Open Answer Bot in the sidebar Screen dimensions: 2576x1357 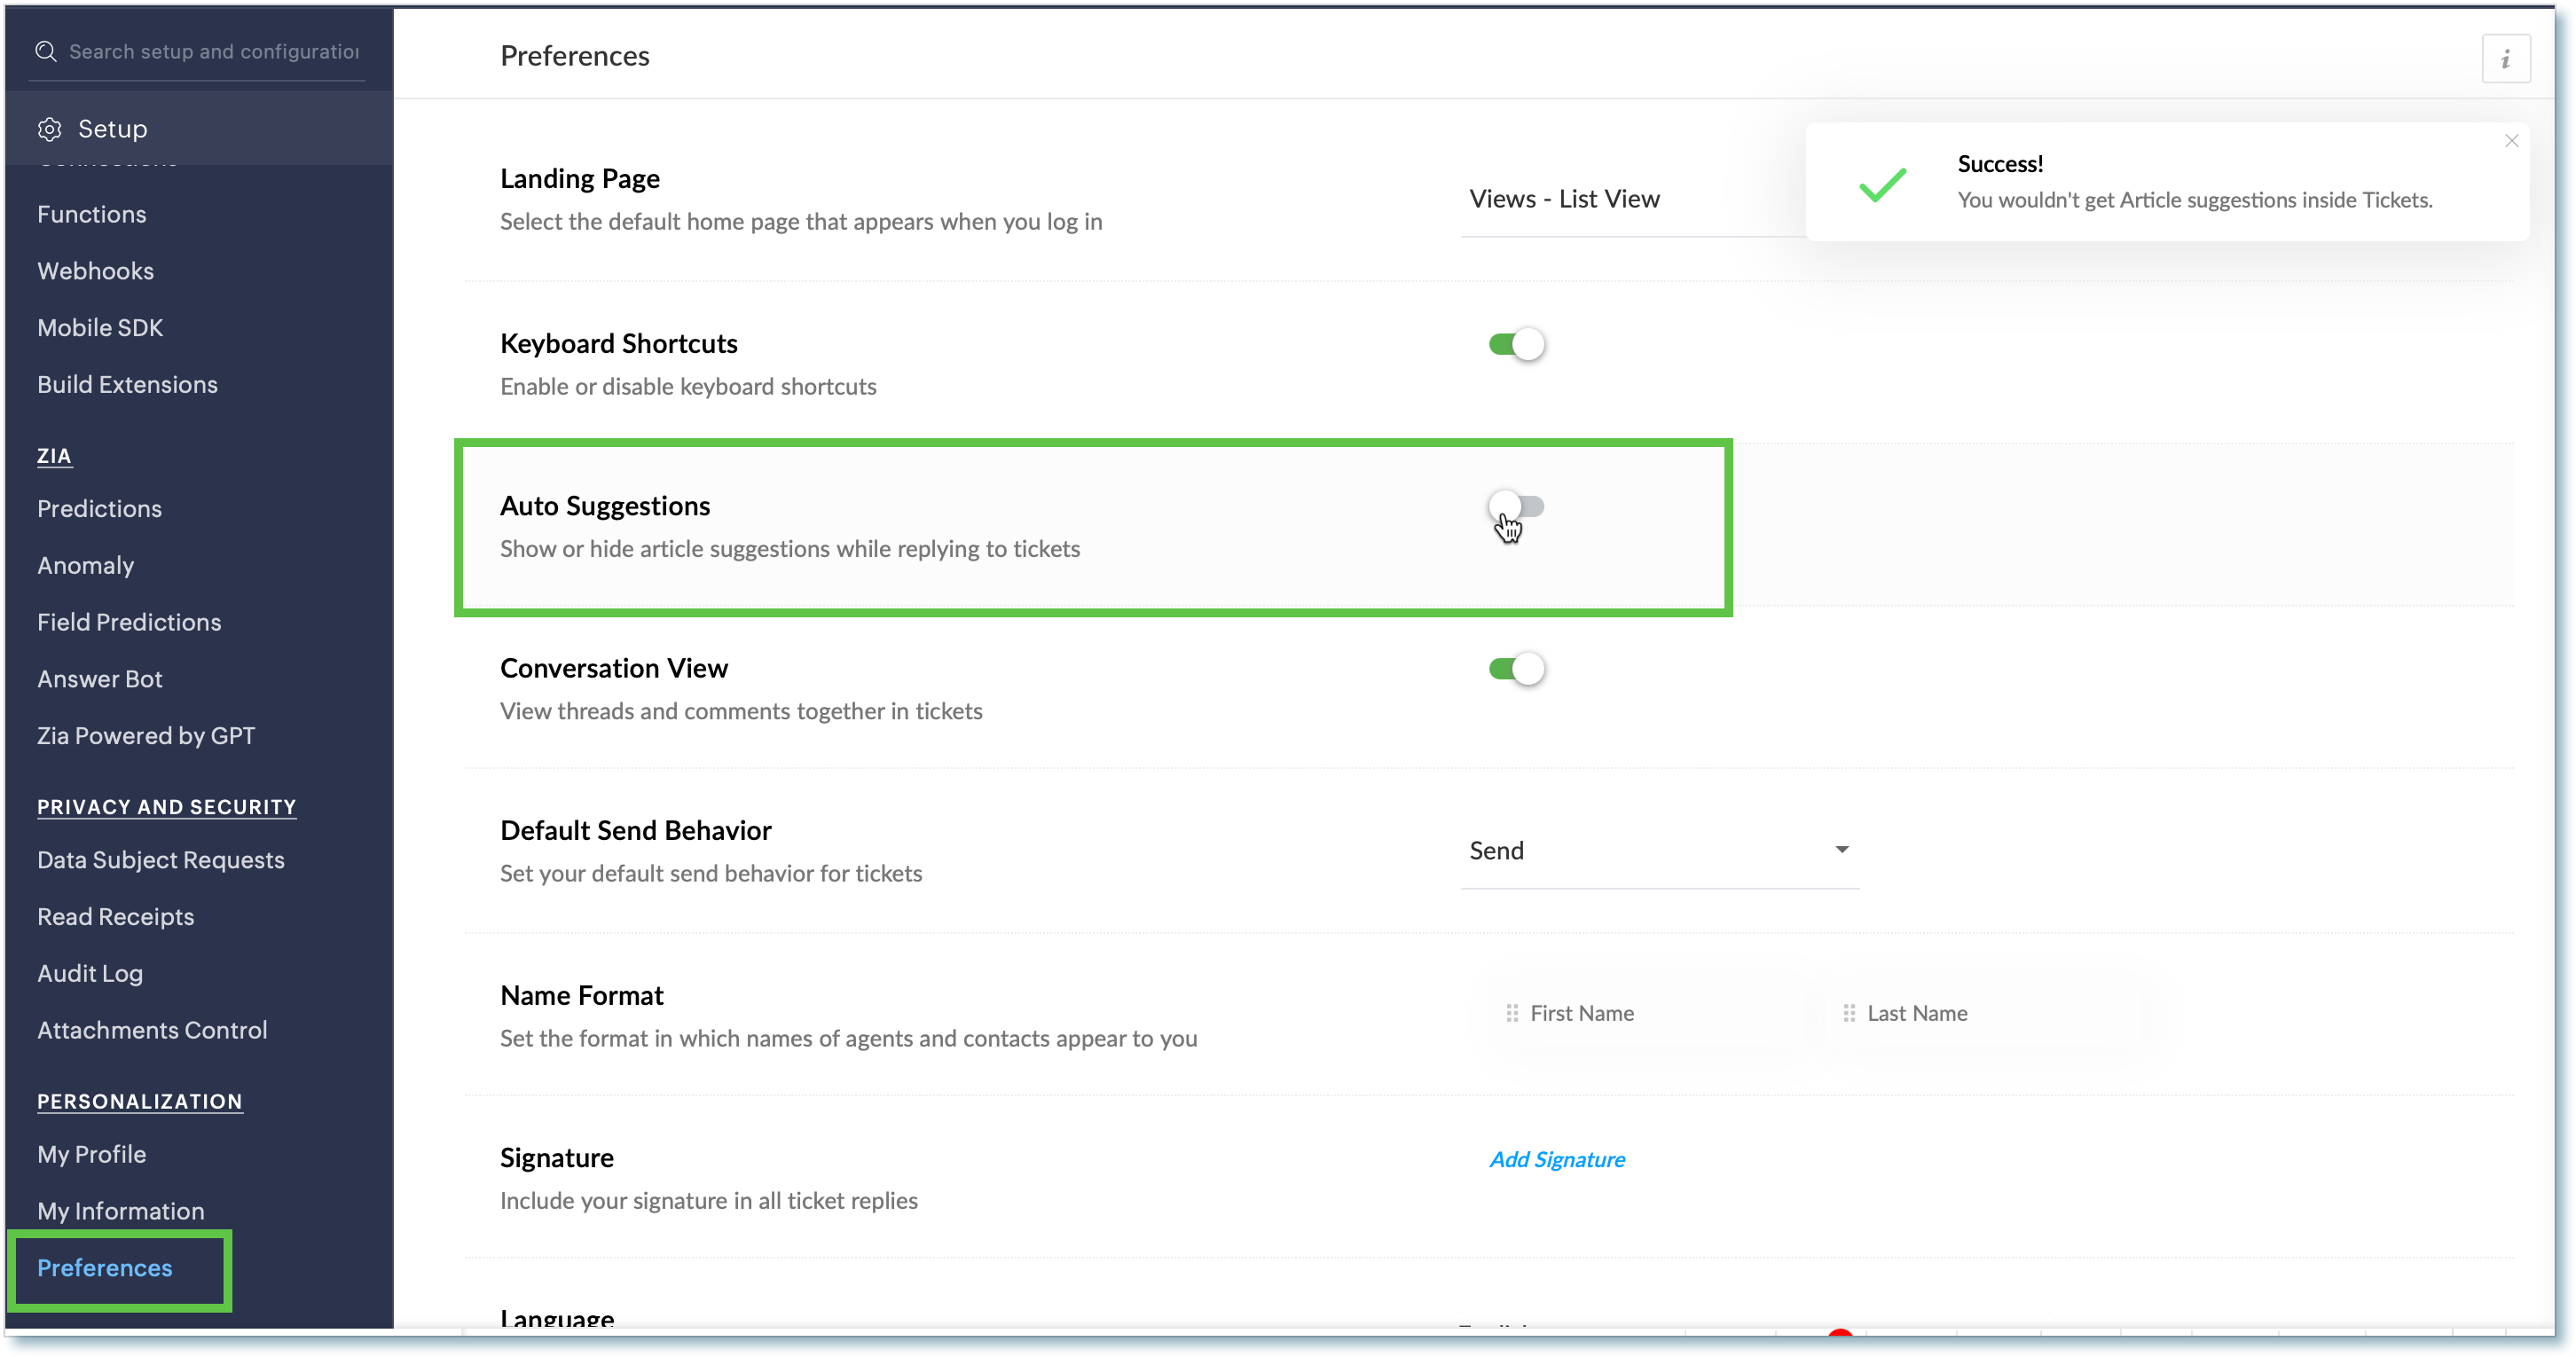100,679
